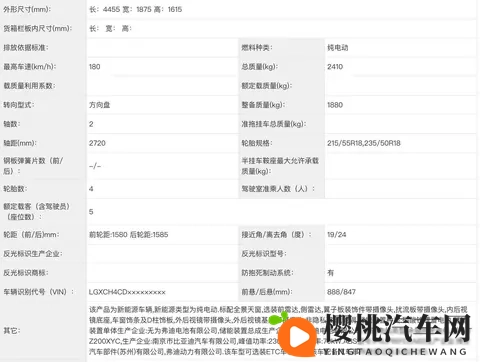This screenshot has width=480, height=362.
Task: Click the 转向型式 label
Action: tap(19, 105)
